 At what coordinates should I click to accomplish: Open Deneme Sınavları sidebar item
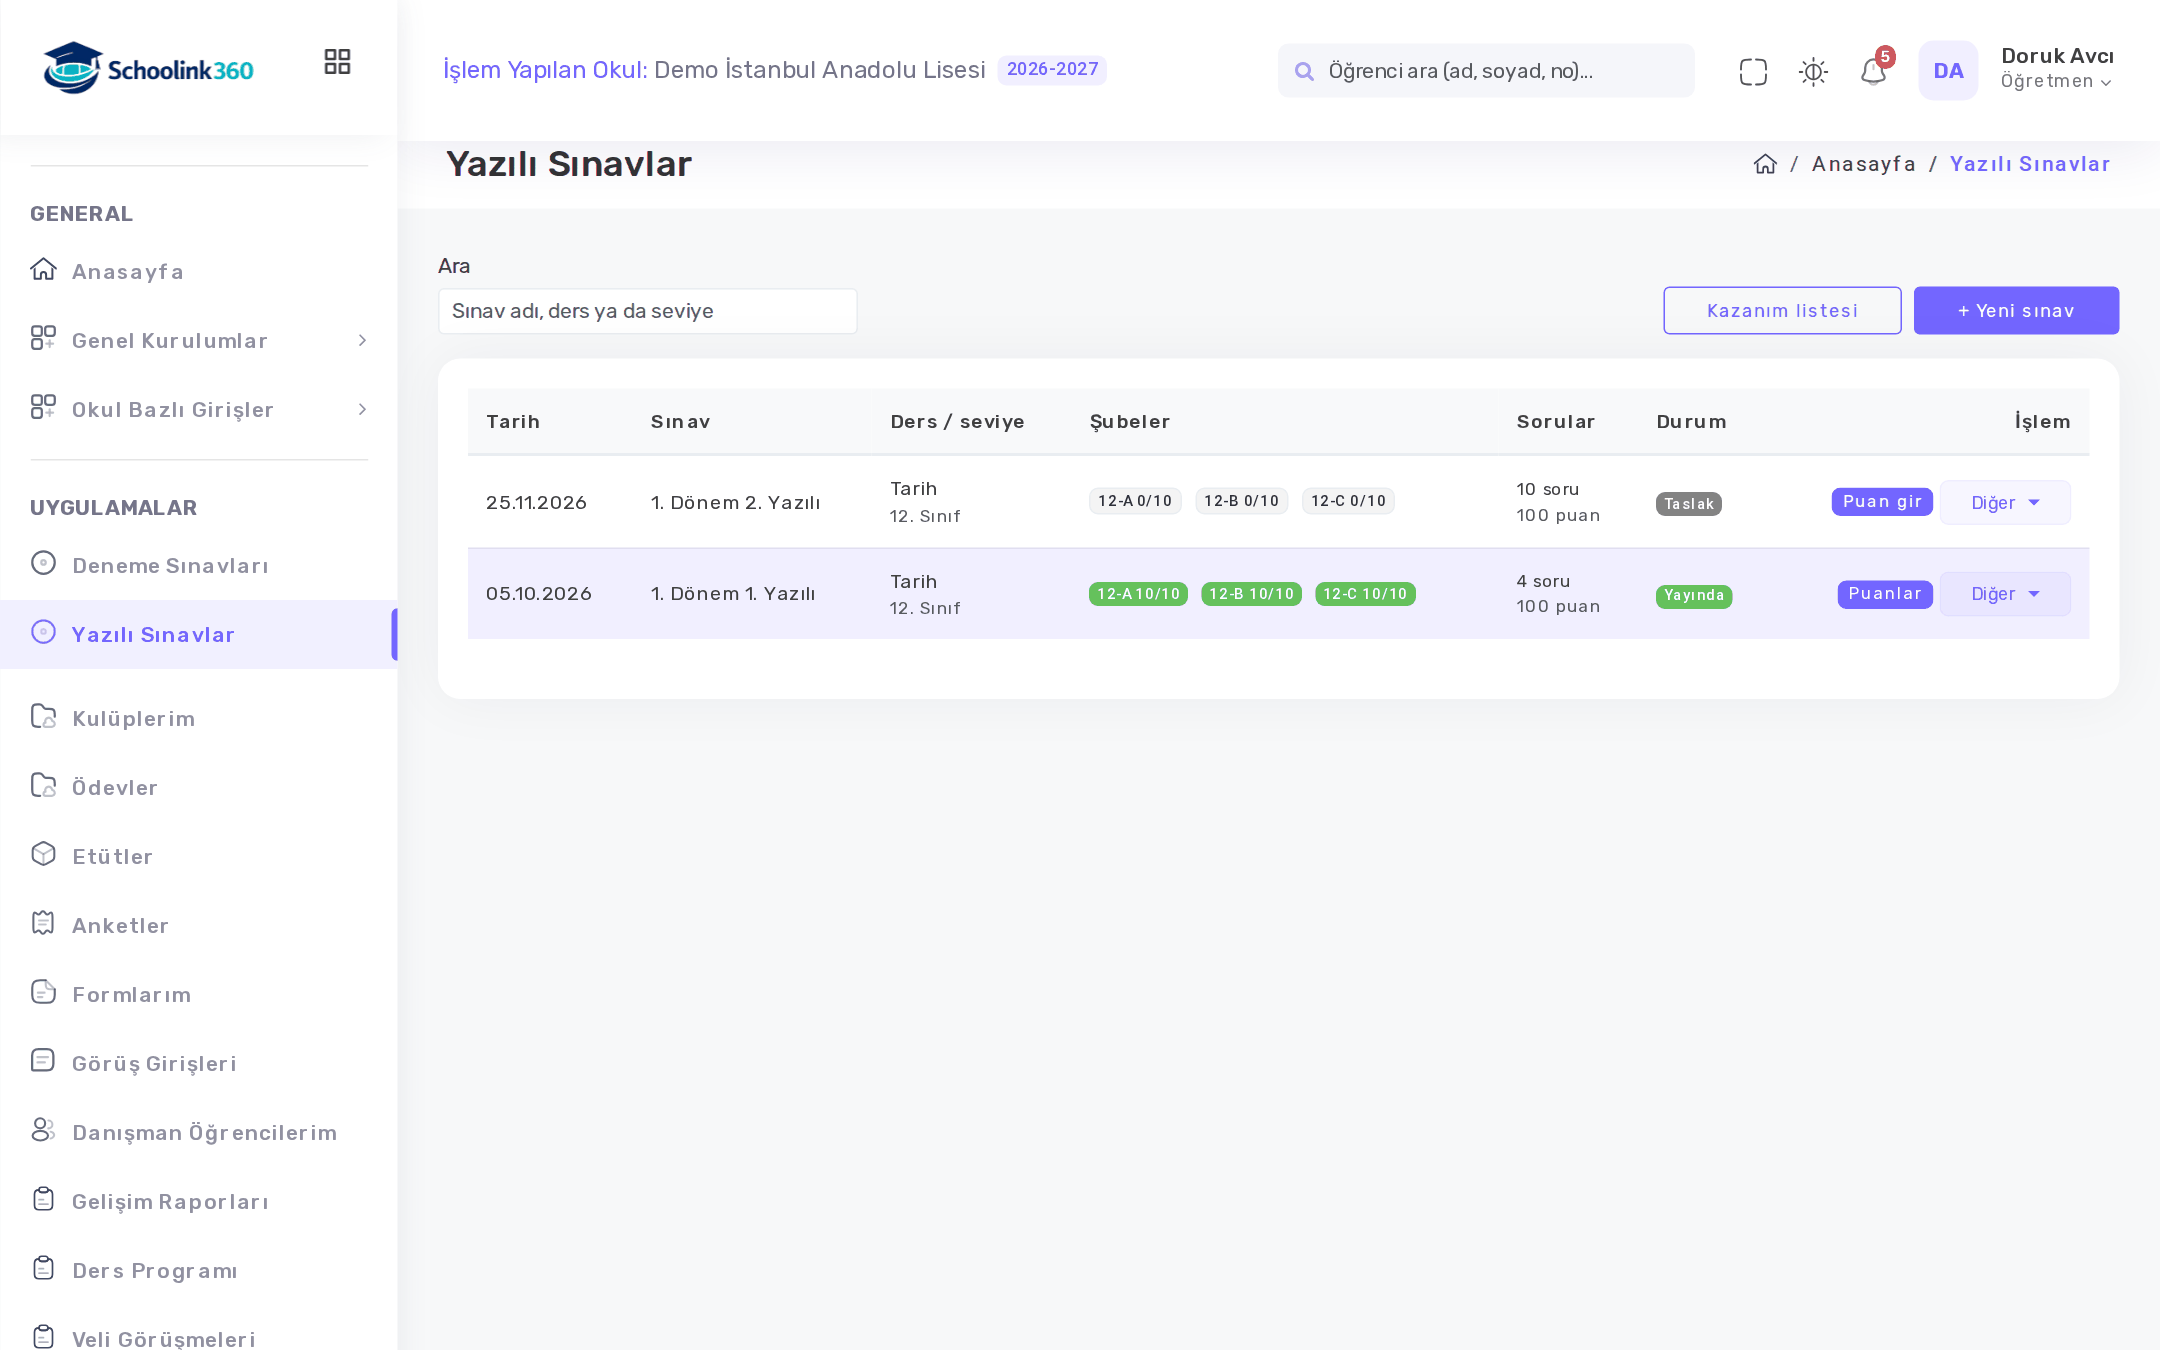pyautogui.click(x=199, y=566)
